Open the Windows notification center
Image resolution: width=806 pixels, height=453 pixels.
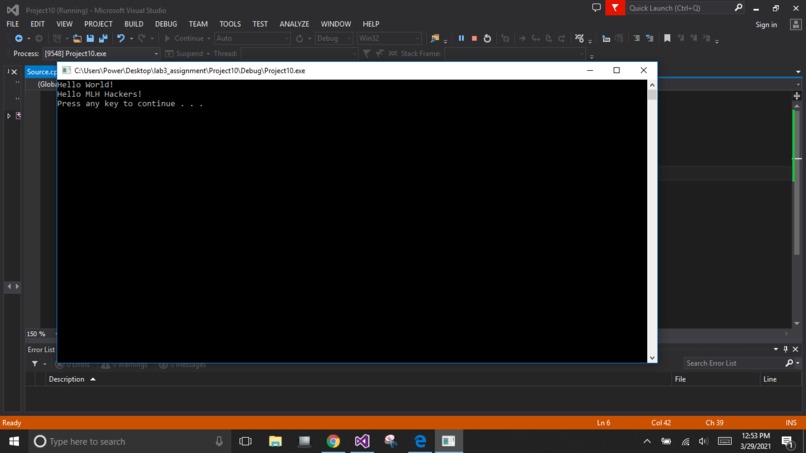pyautogui.click(x=787, y=441)
